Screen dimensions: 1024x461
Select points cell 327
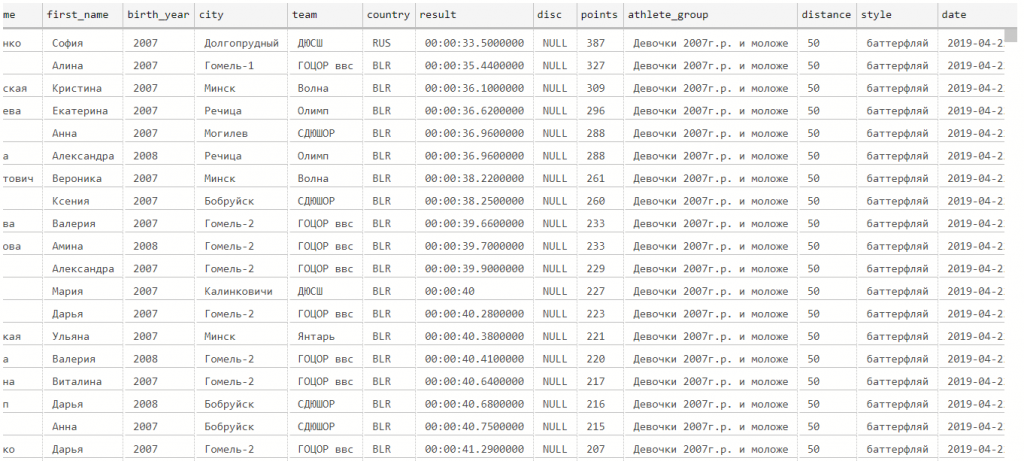point(596,66)
